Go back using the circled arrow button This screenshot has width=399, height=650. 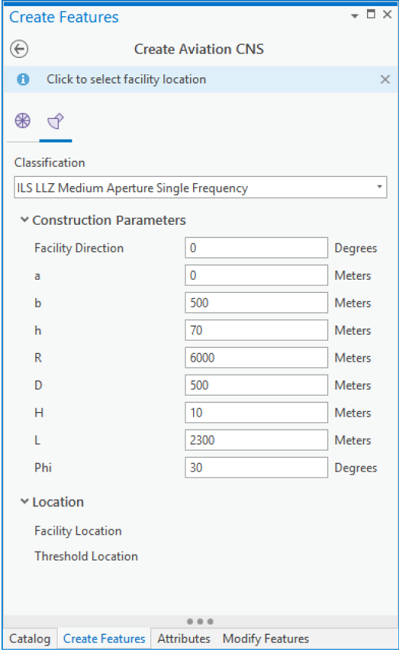click(19, 49)
